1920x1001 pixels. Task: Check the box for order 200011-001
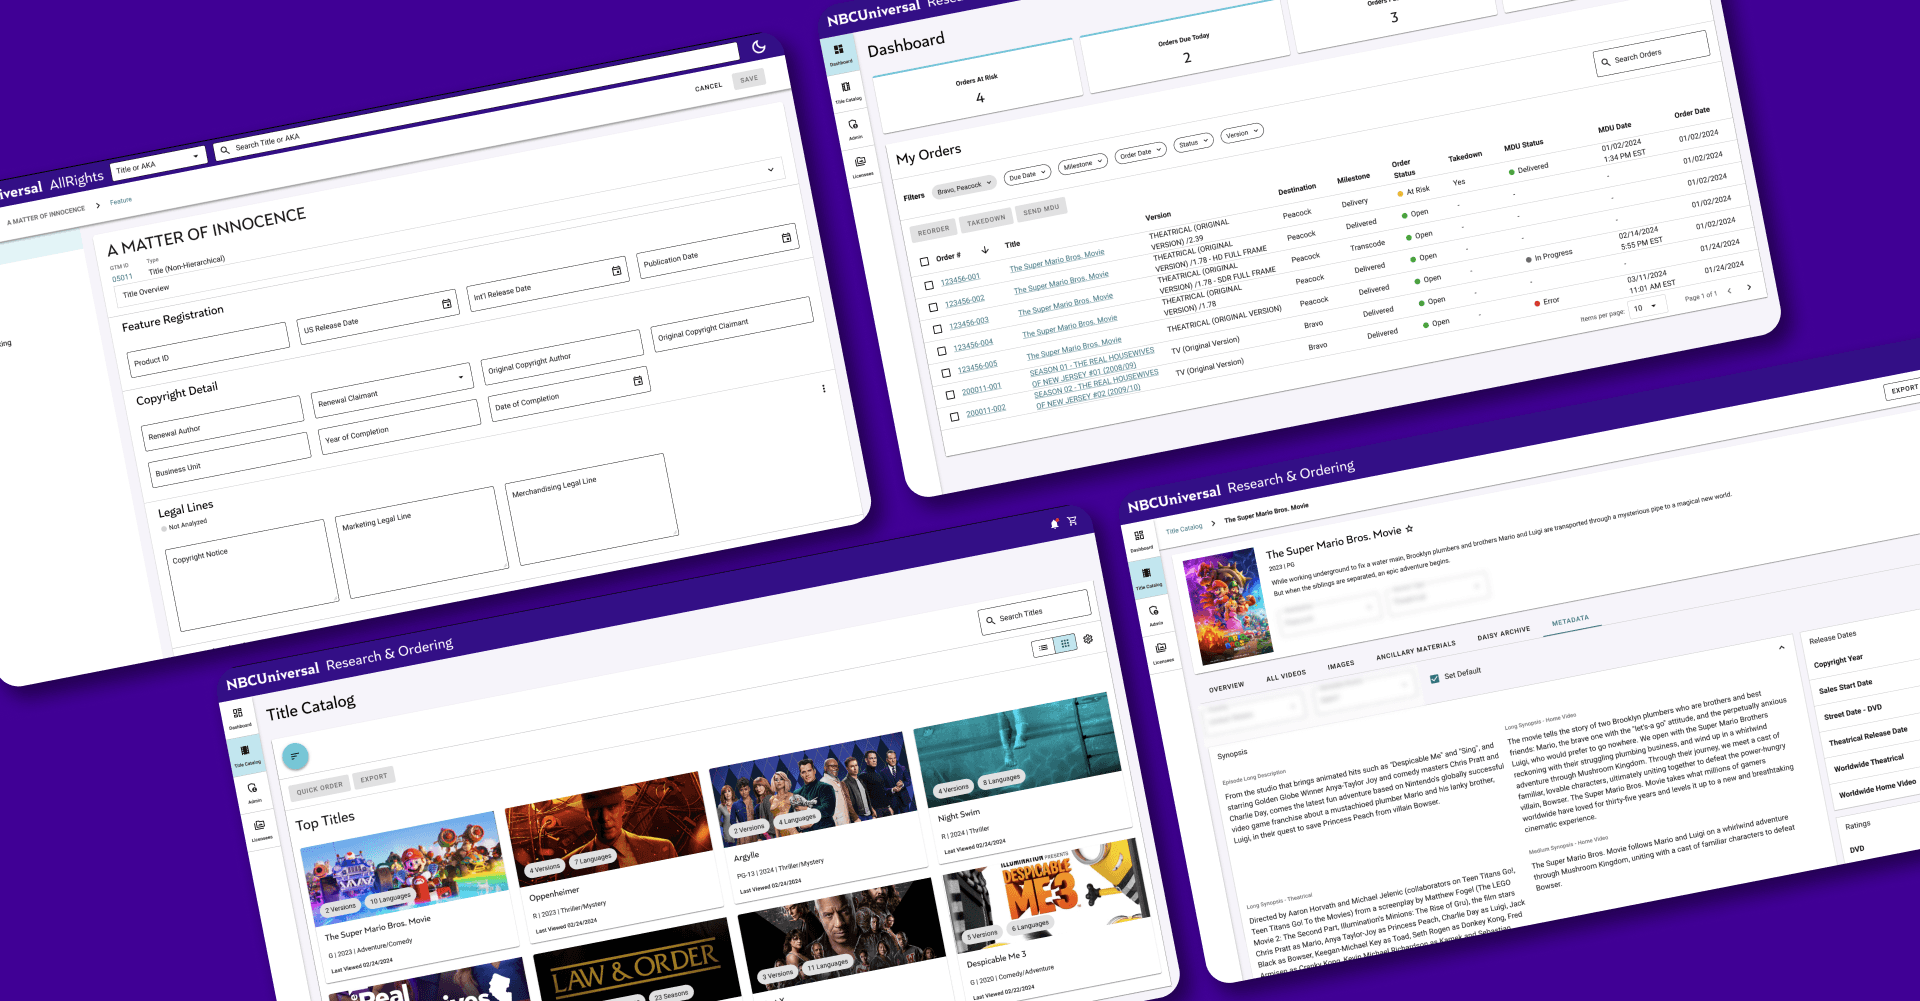950,395
